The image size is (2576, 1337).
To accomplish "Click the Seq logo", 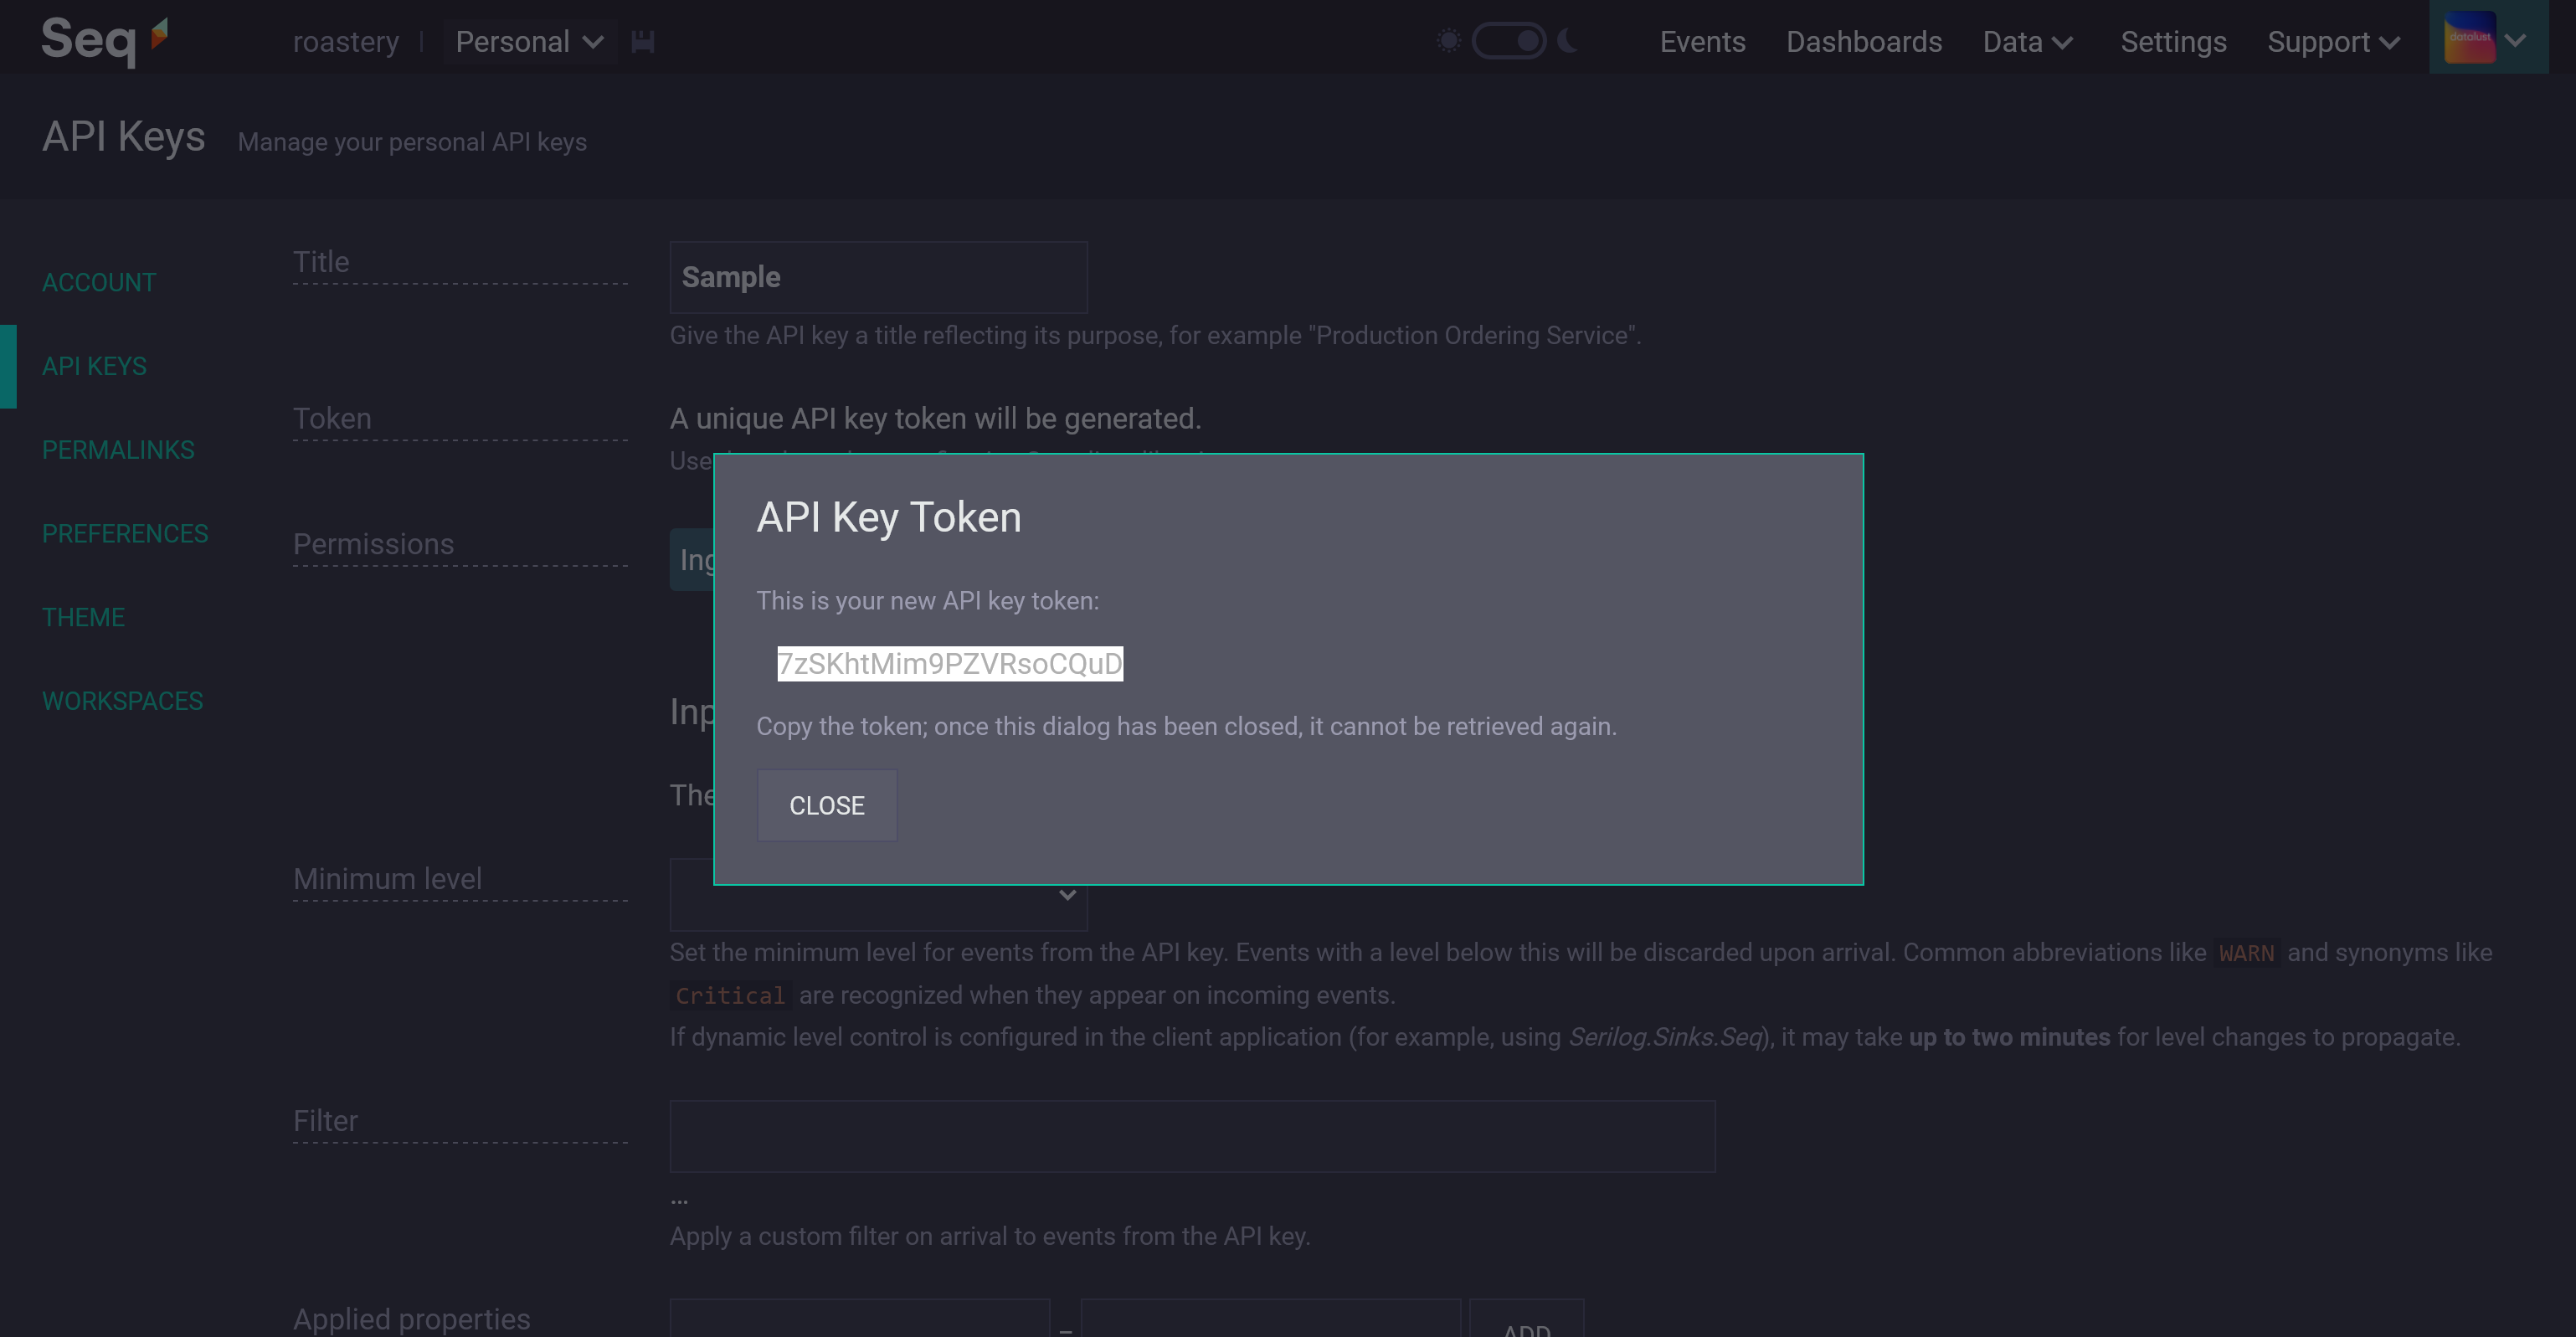I will [x=105, y=40].
